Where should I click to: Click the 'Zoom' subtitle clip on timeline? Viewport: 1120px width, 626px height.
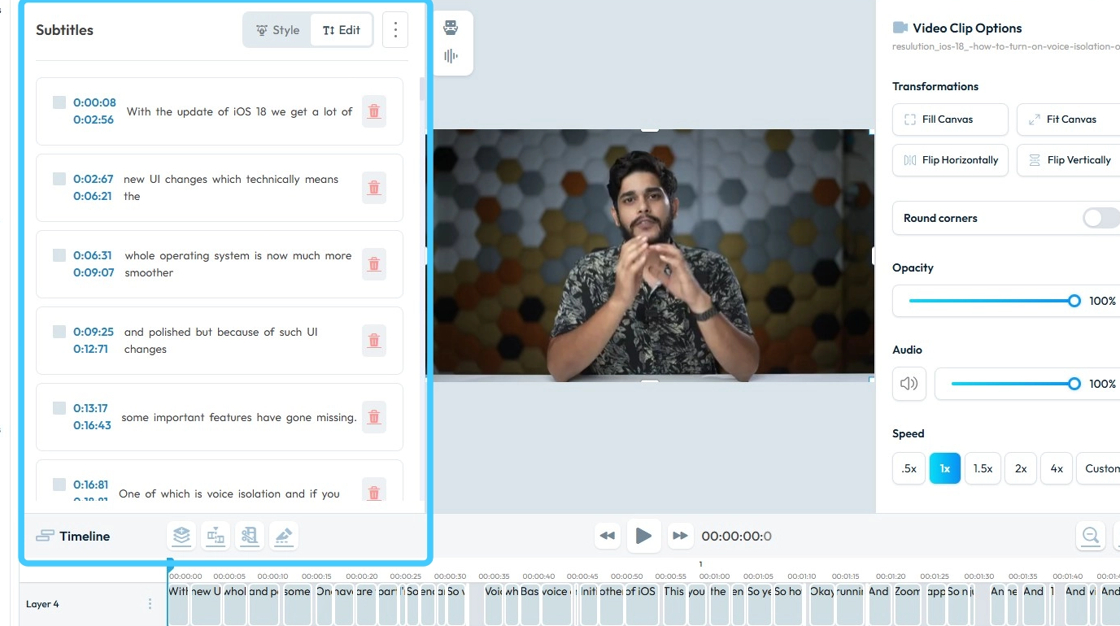tap(907, 604)
